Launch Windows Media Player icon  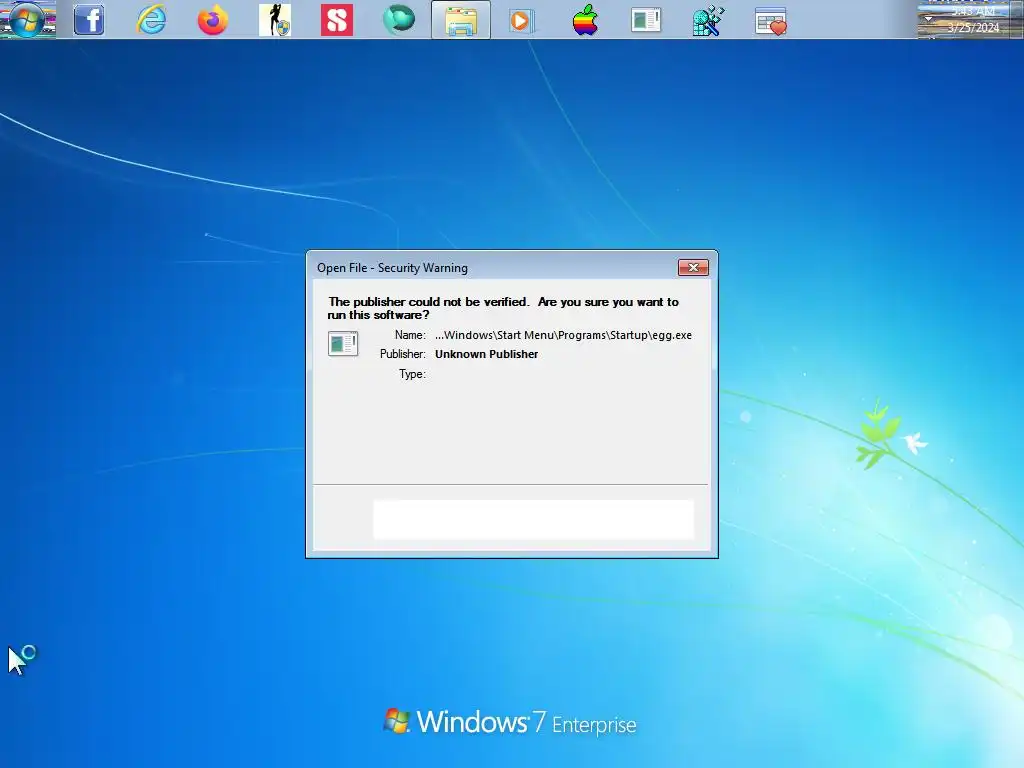[x=522, y=21]
